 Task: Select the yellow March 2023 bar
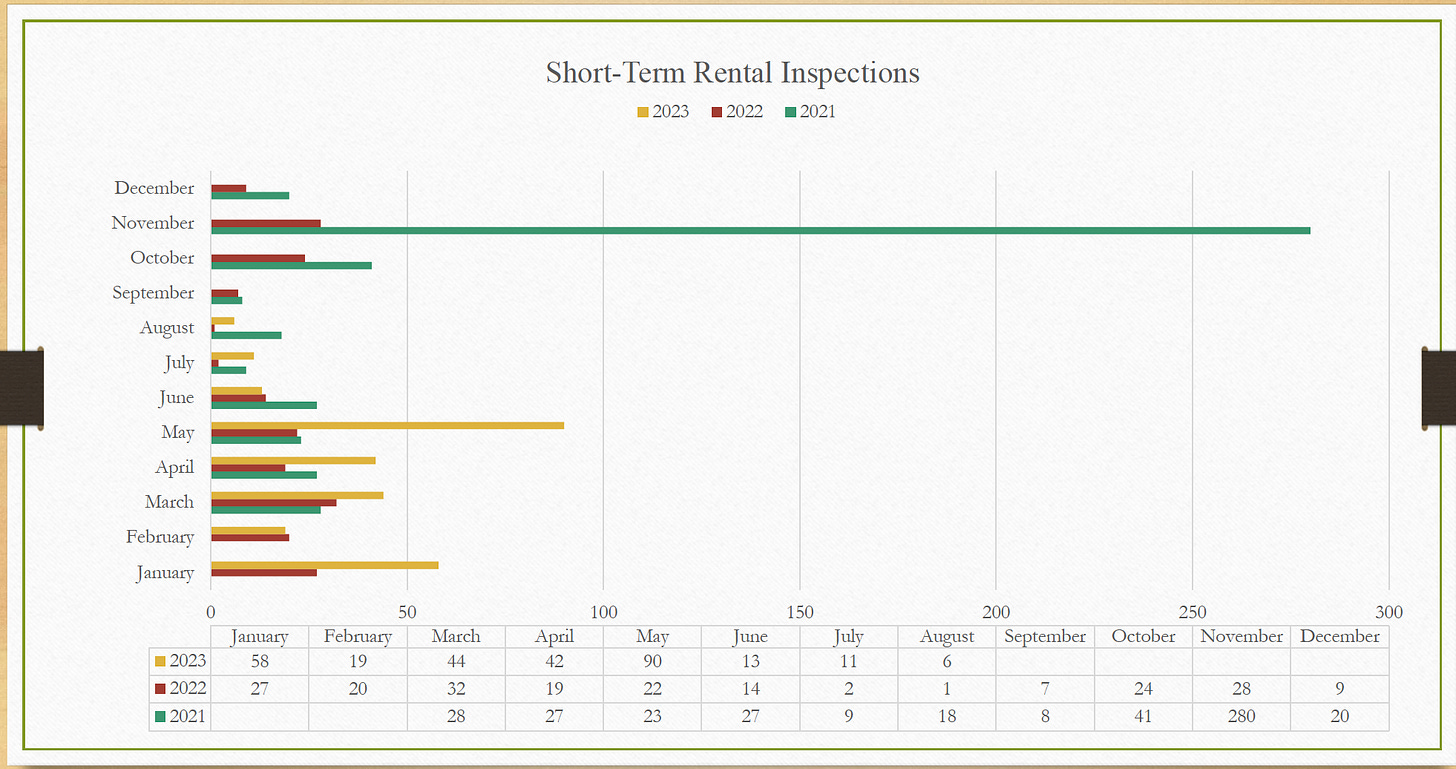(297, 495)
